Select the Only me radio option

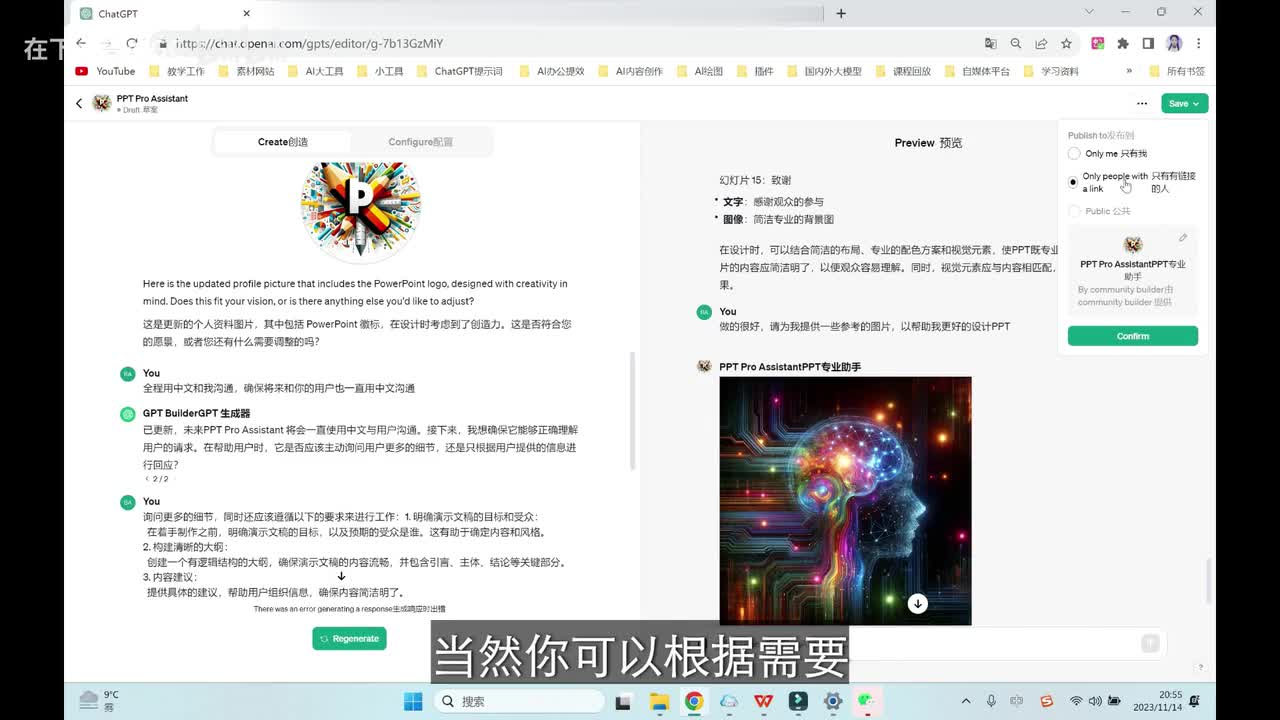click(x=1074, y=154)
